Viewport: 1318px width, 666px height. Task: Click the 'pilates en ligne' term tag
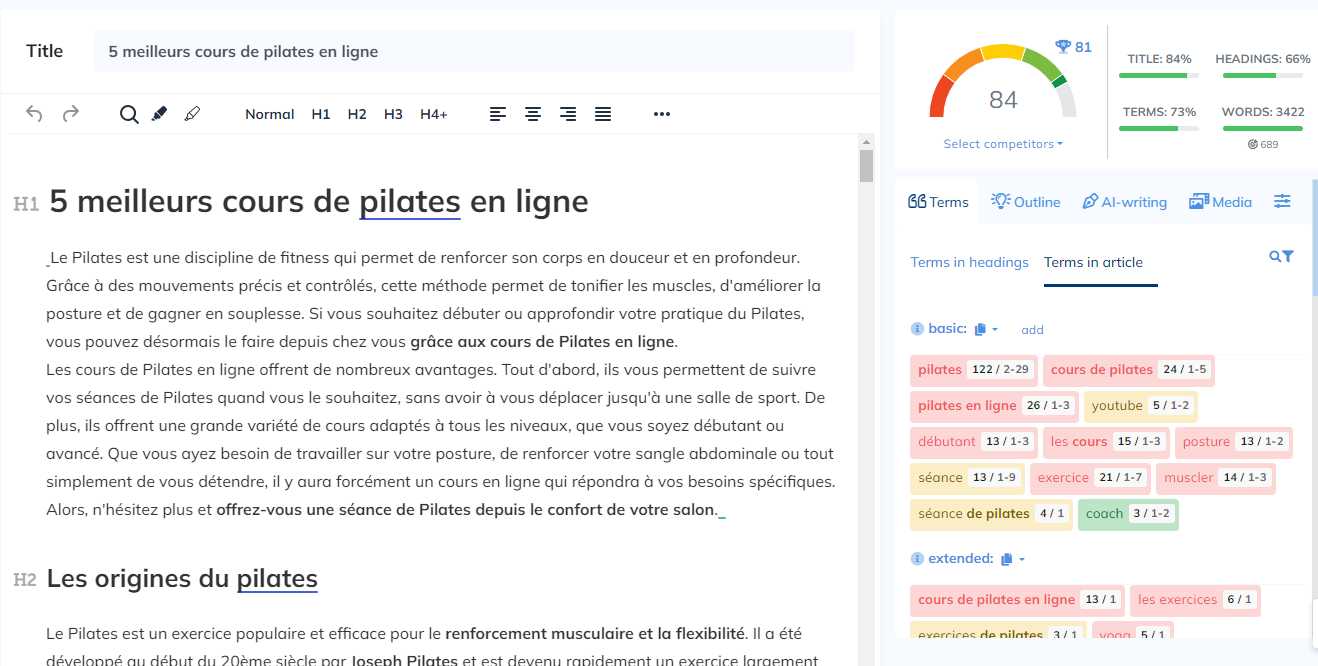tap(994, 406)
